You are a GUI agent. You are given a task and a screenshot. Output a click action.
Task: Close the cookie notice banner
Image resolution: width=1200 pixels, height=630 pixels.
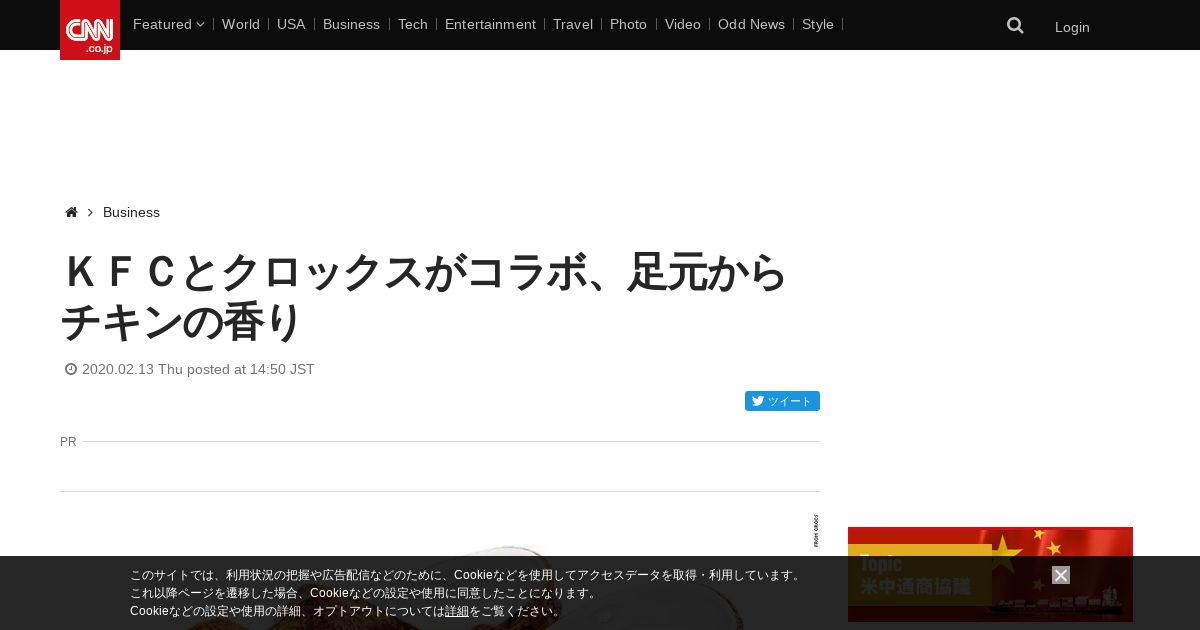[x=1061, y=575]
